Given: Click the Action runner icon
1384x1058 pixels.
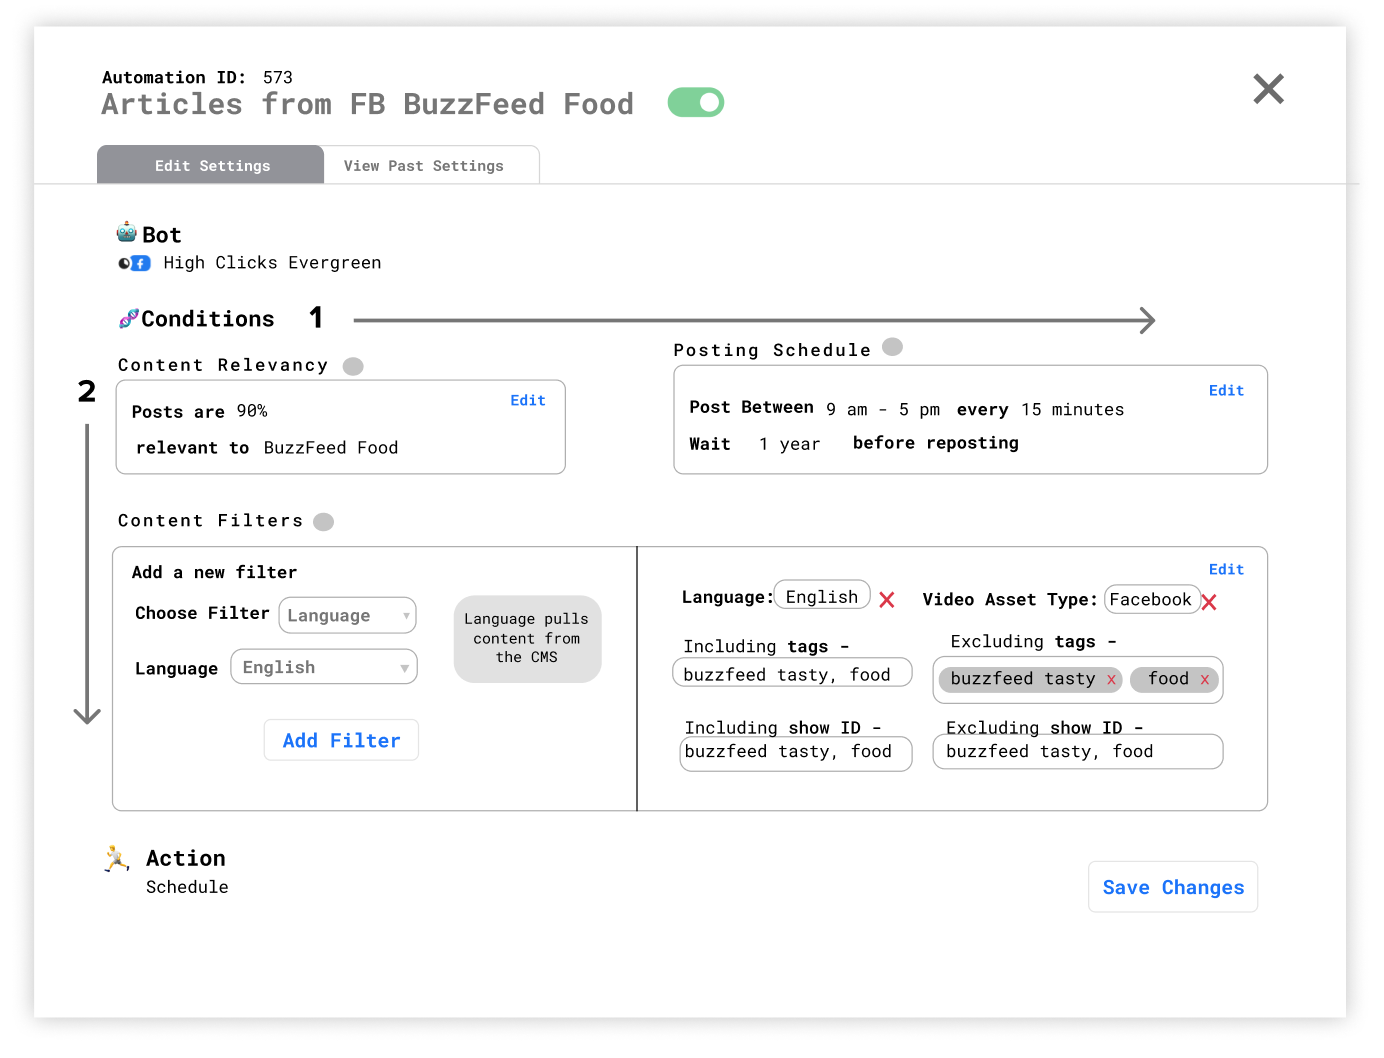Looking at the screenshot, I should tap(116, 858).
